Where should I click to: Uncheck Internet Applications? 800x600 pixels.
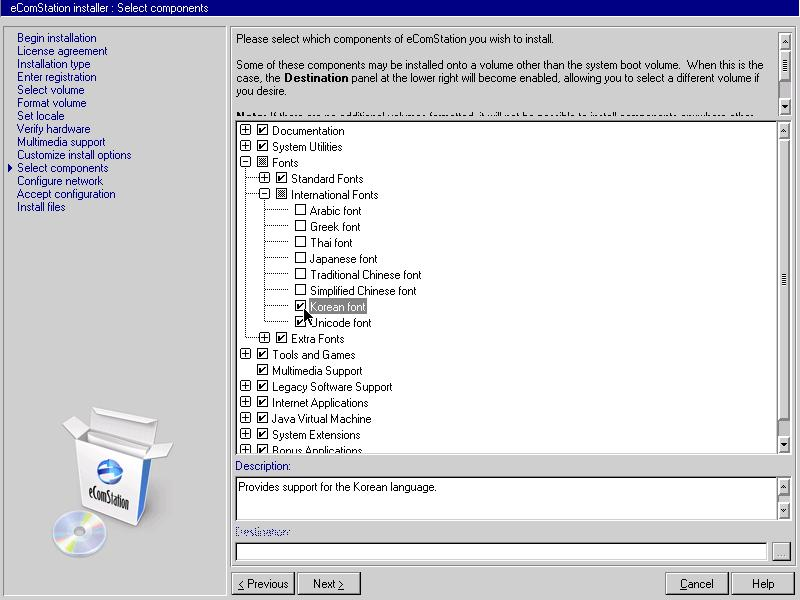click(x=262, y=402)
